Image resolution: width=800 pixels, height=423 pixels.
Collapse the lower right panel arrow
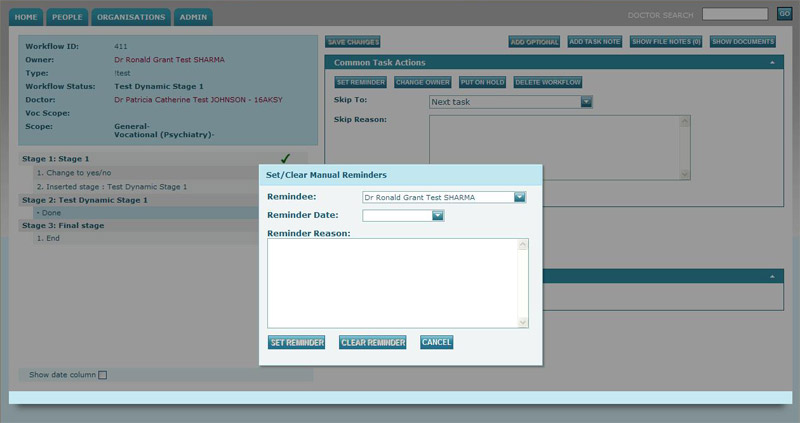tap(773, 276)
